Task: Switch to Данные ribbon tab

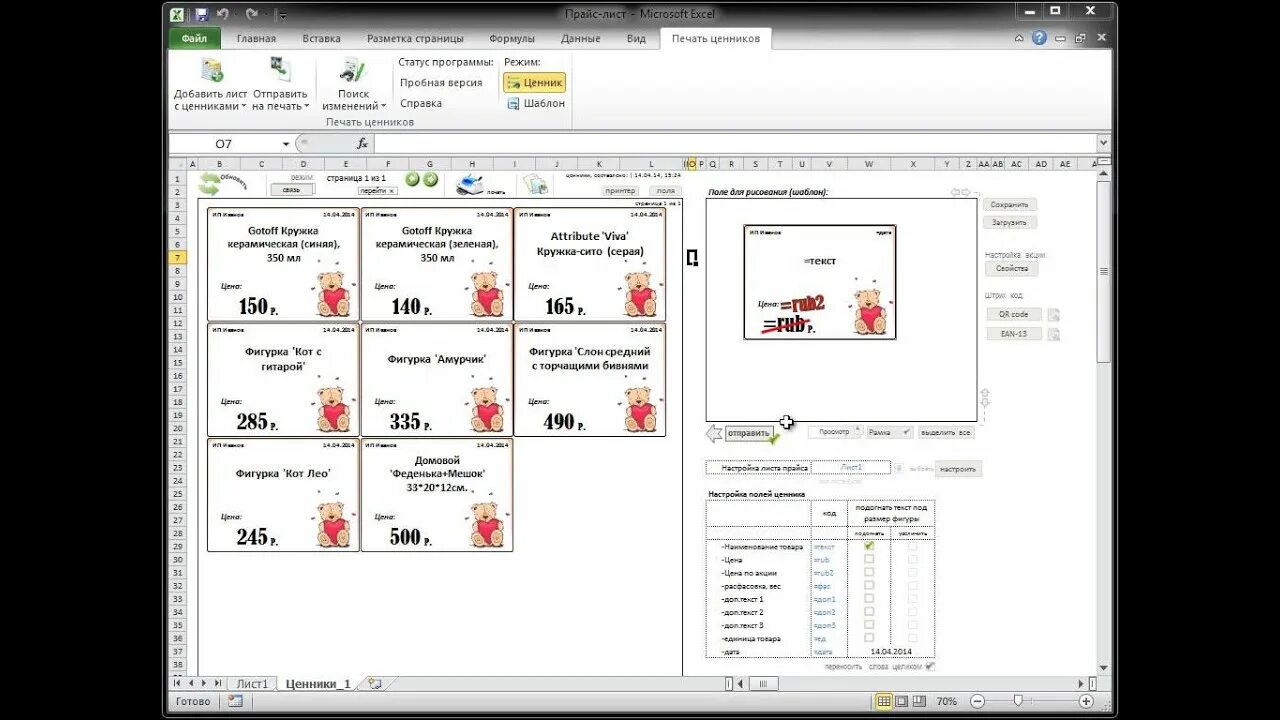Action: [581, 38]
